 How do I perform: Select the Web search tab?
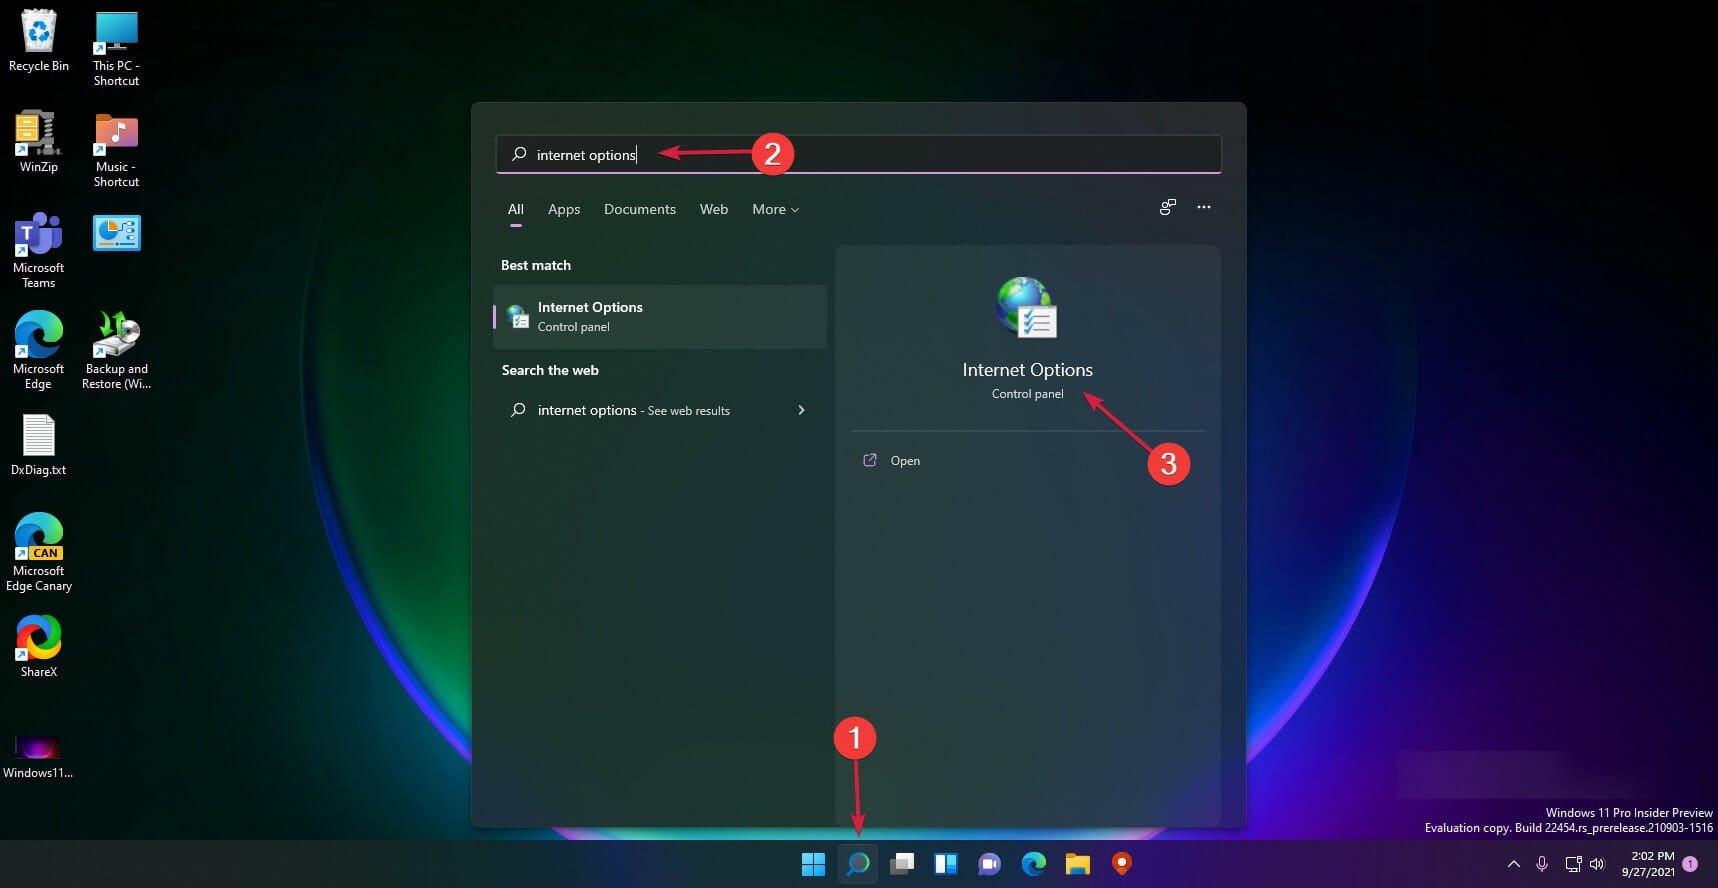coord(714,209)
